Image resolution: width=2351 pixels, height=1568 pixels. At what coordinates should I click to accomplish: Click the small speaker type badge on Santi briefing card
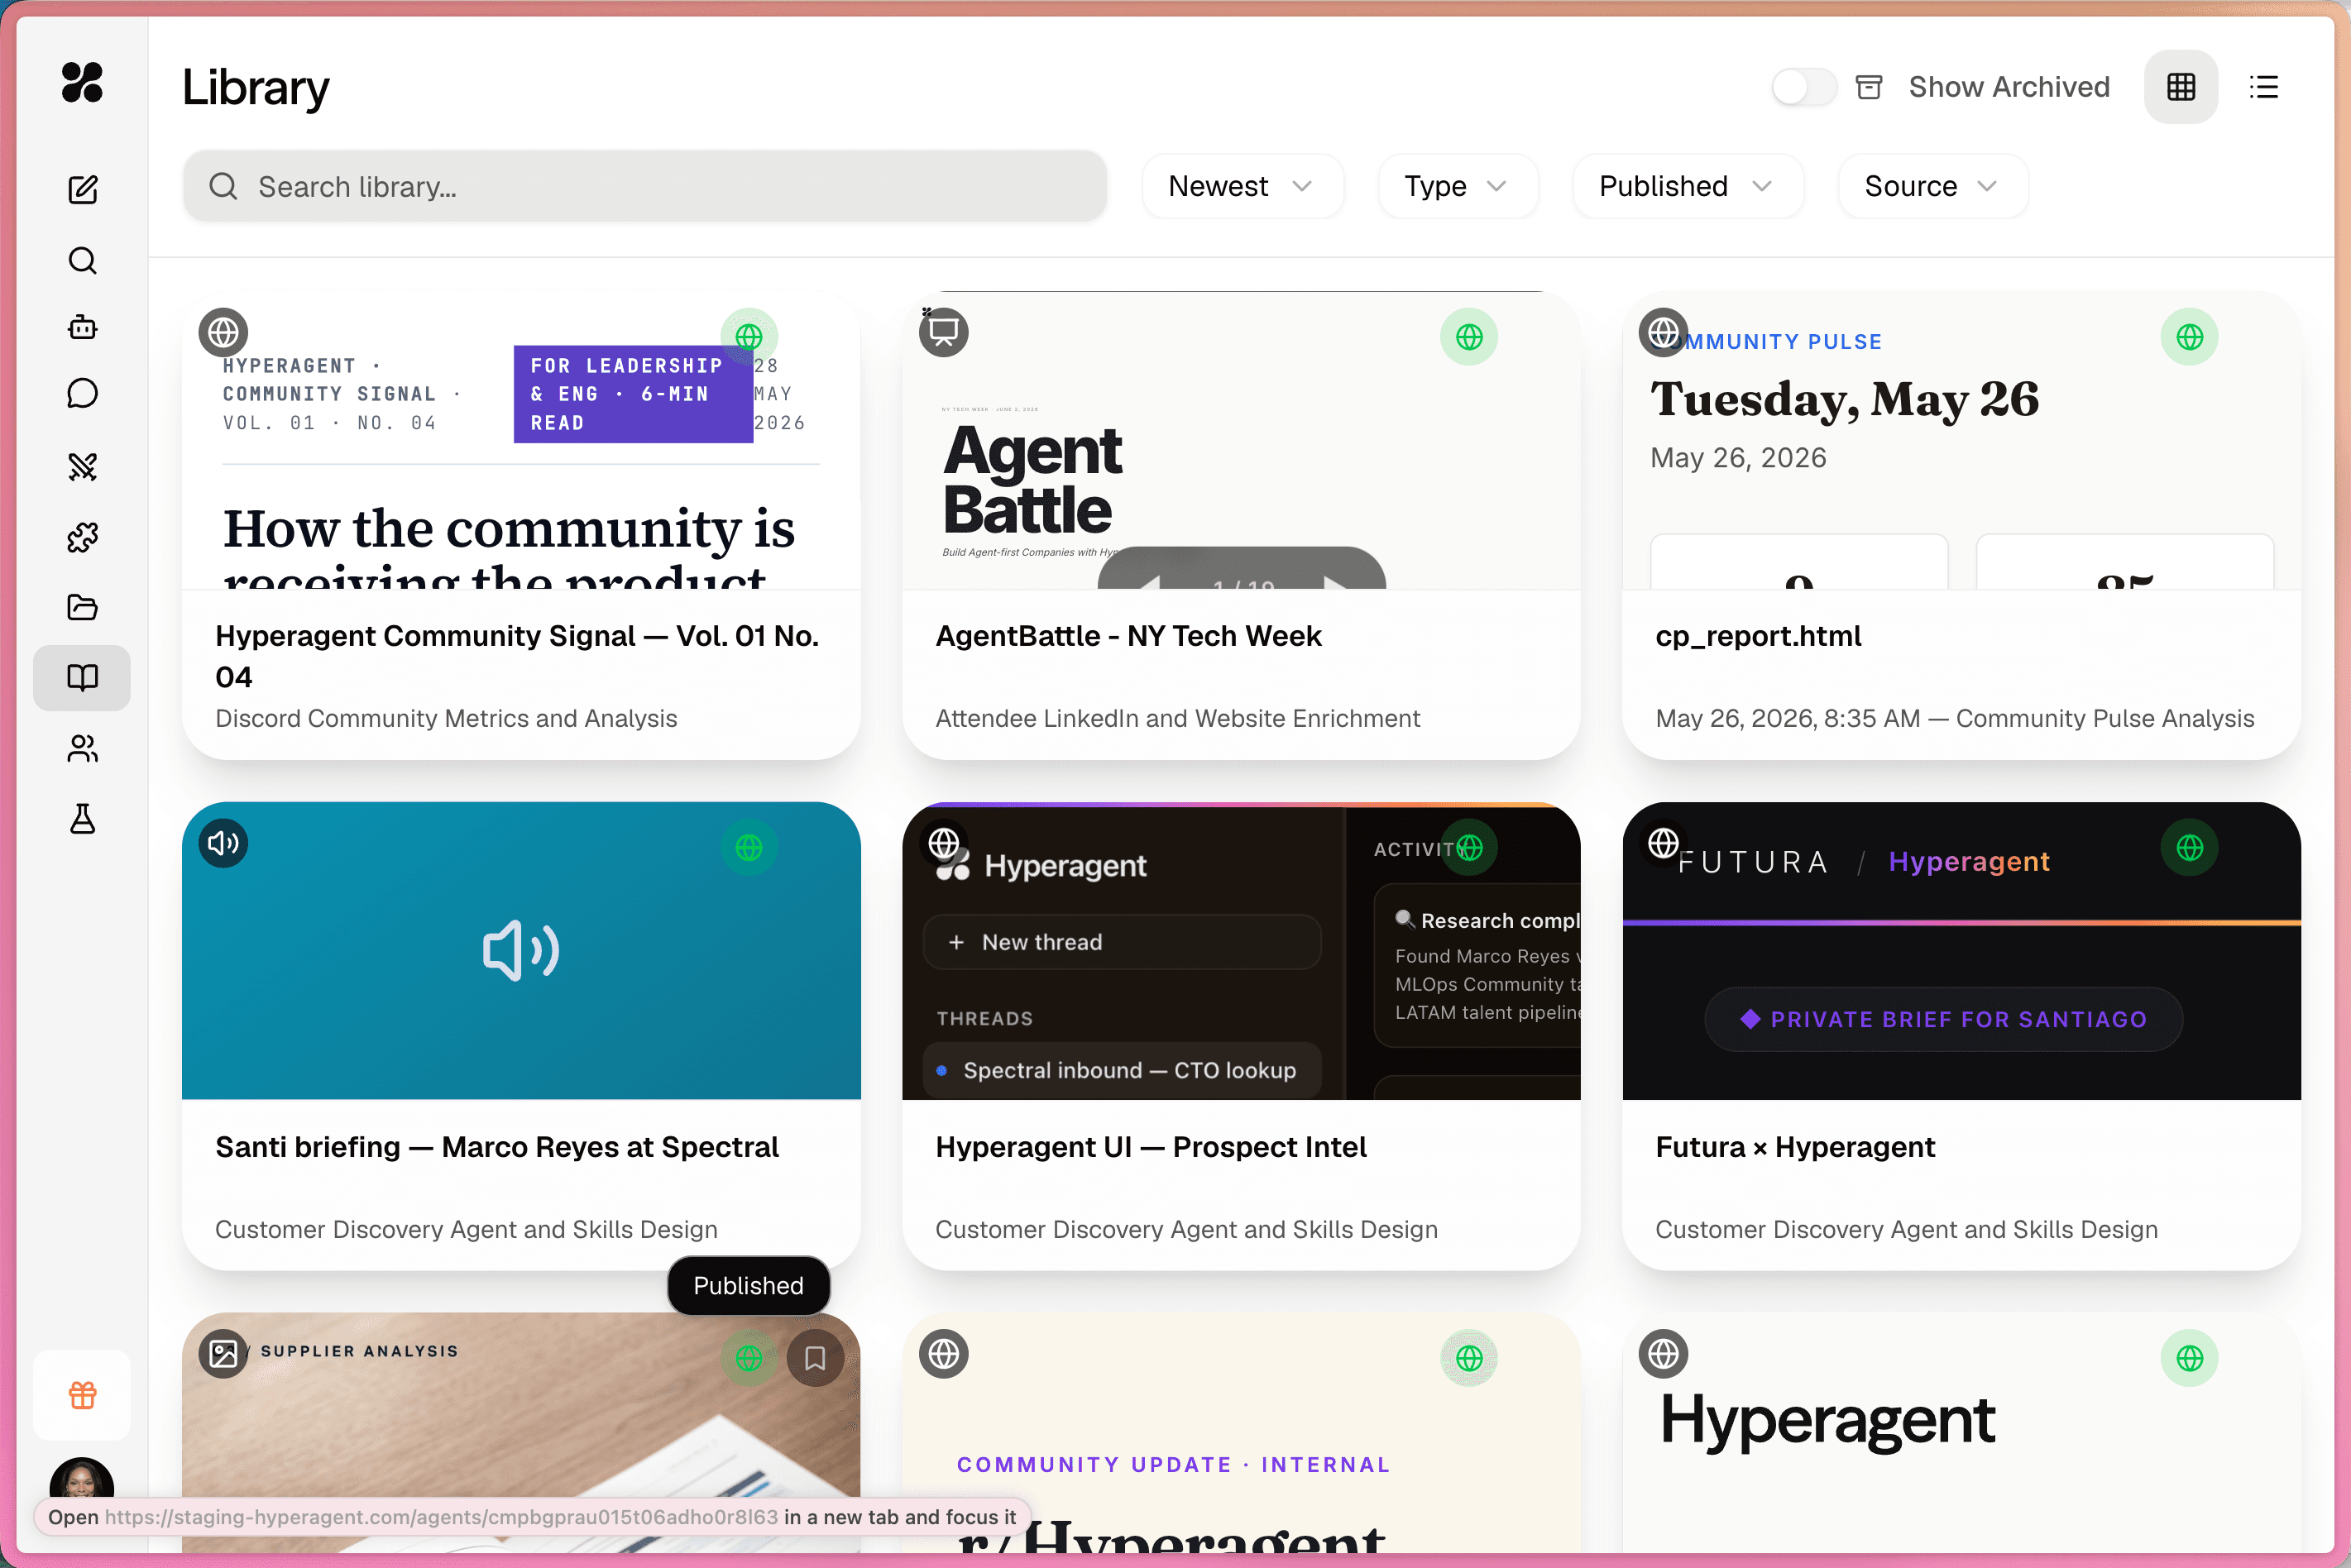click(x=223, y=843)
